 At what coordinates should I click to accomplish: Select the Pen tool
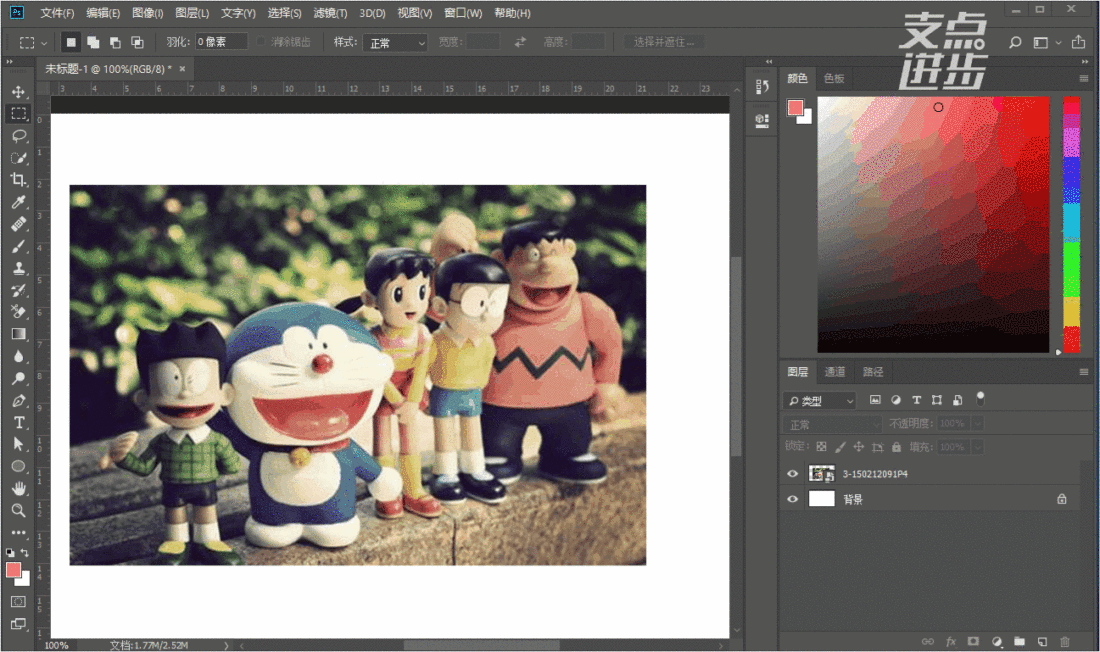[x=19, y=401]
